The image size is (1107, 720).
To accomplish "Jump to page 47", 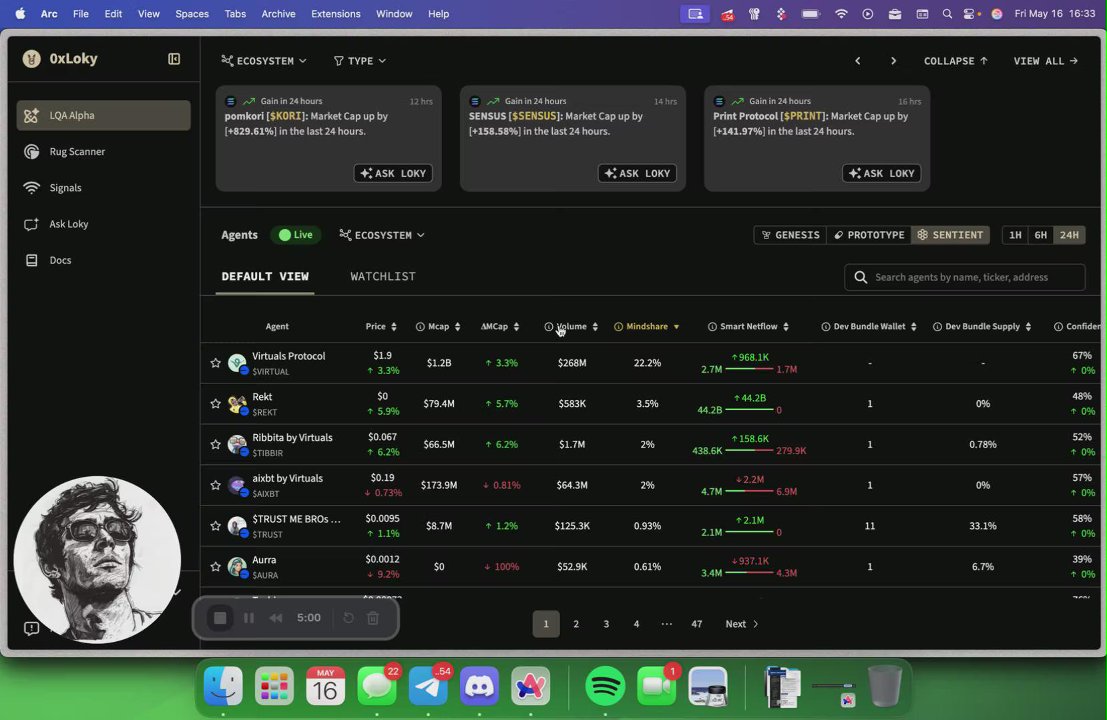I will 697,624.
